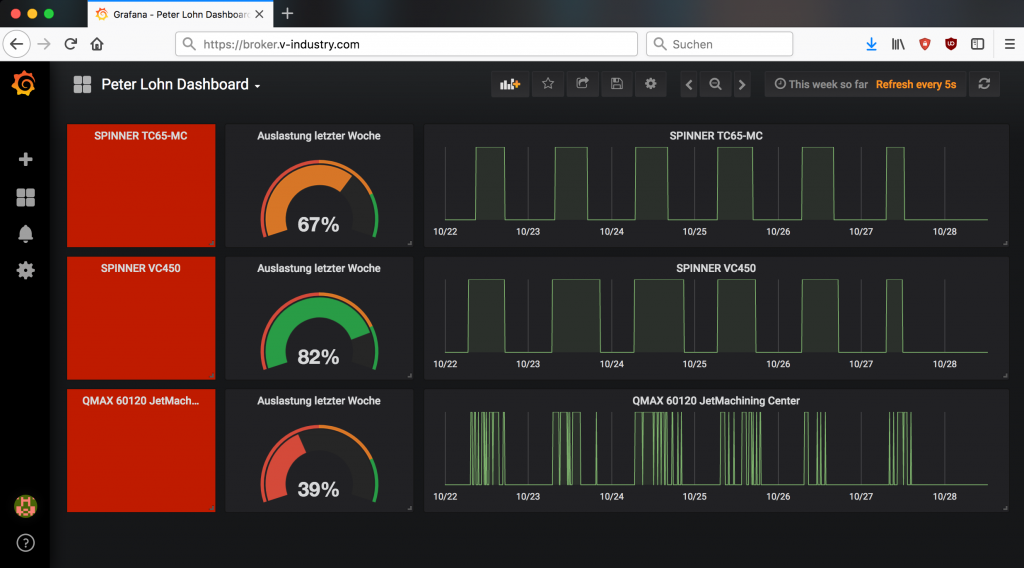Click the SPINNER VC450 red panel title
1024x568 pixels.
(140, 268)
